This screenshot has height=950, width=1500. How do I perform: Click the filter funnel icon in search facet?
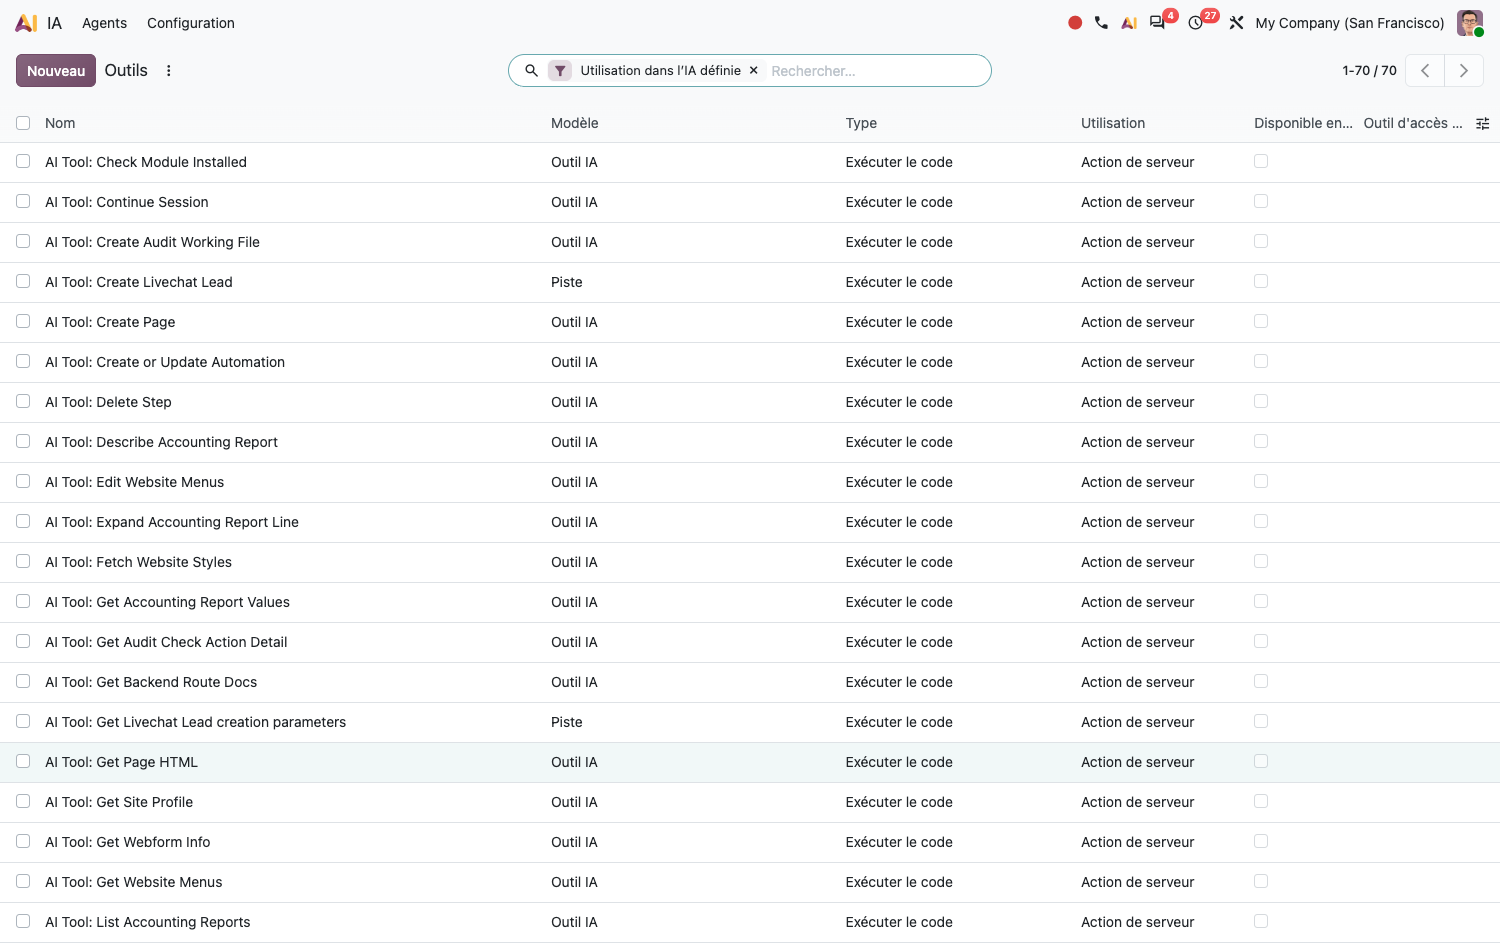pyautogui.click(x=560, y=71)
